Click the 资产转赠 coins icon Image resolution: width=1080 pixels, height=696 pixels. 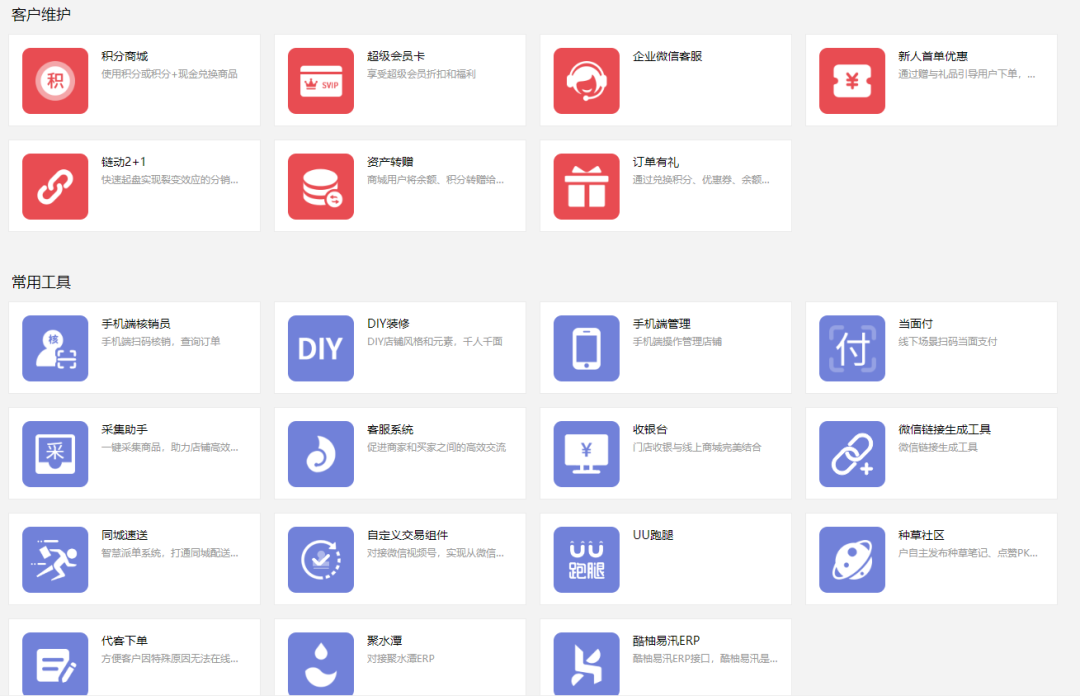320,185
